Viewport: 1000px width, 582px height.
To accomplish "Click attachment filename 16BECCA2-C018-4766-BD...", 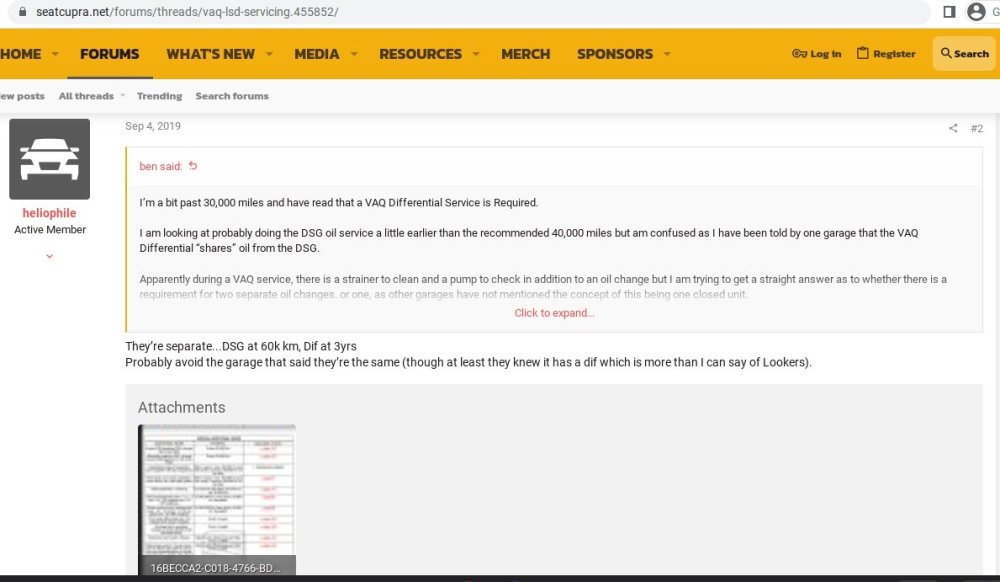I will (x=216, y=567).
